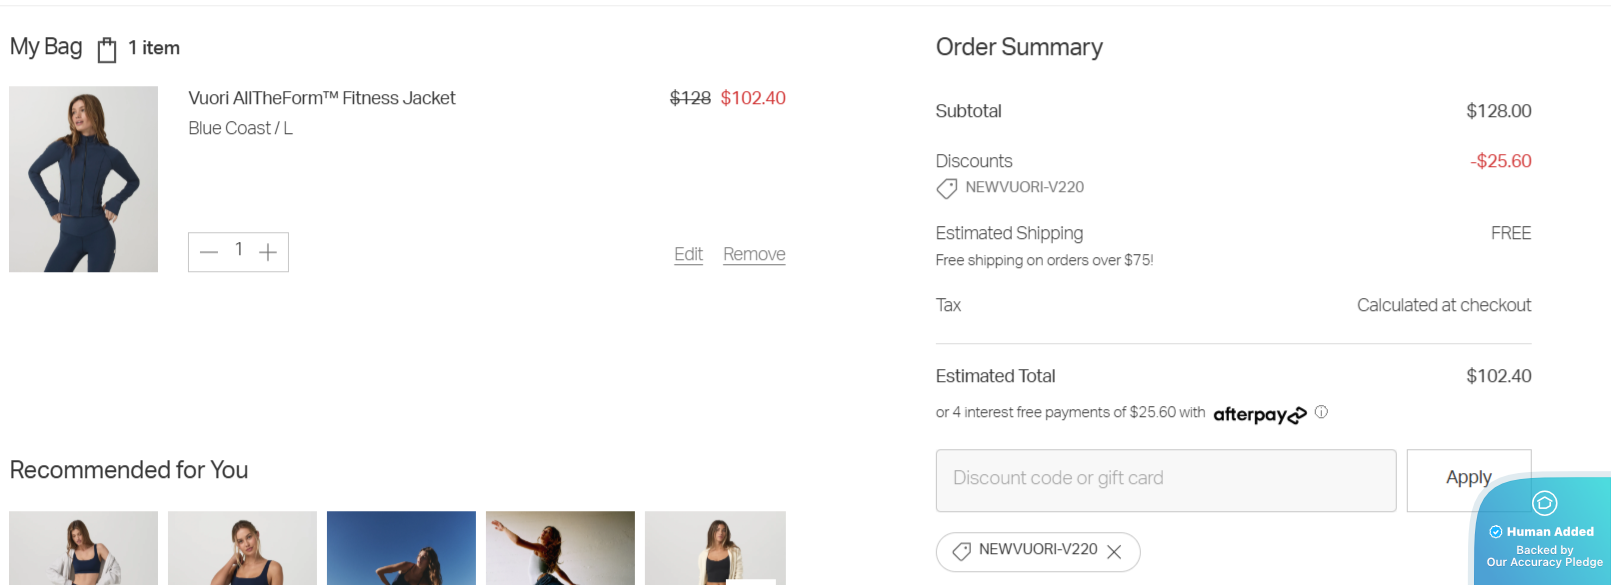This screenshot has width=1611, height=585.
Task: Click the Afterpay logo
Action: click(1259, 414)
